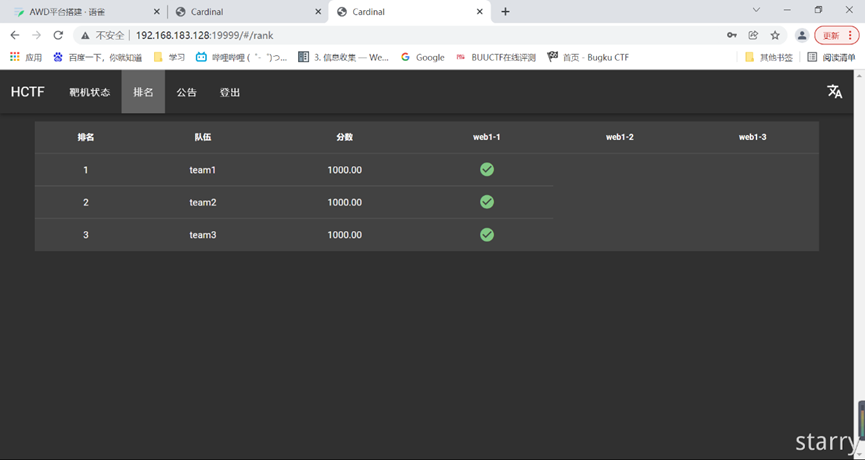Click the 更新 update button in Chrome
This screenshot has width=865, height=460.
(x=836, y=35)
